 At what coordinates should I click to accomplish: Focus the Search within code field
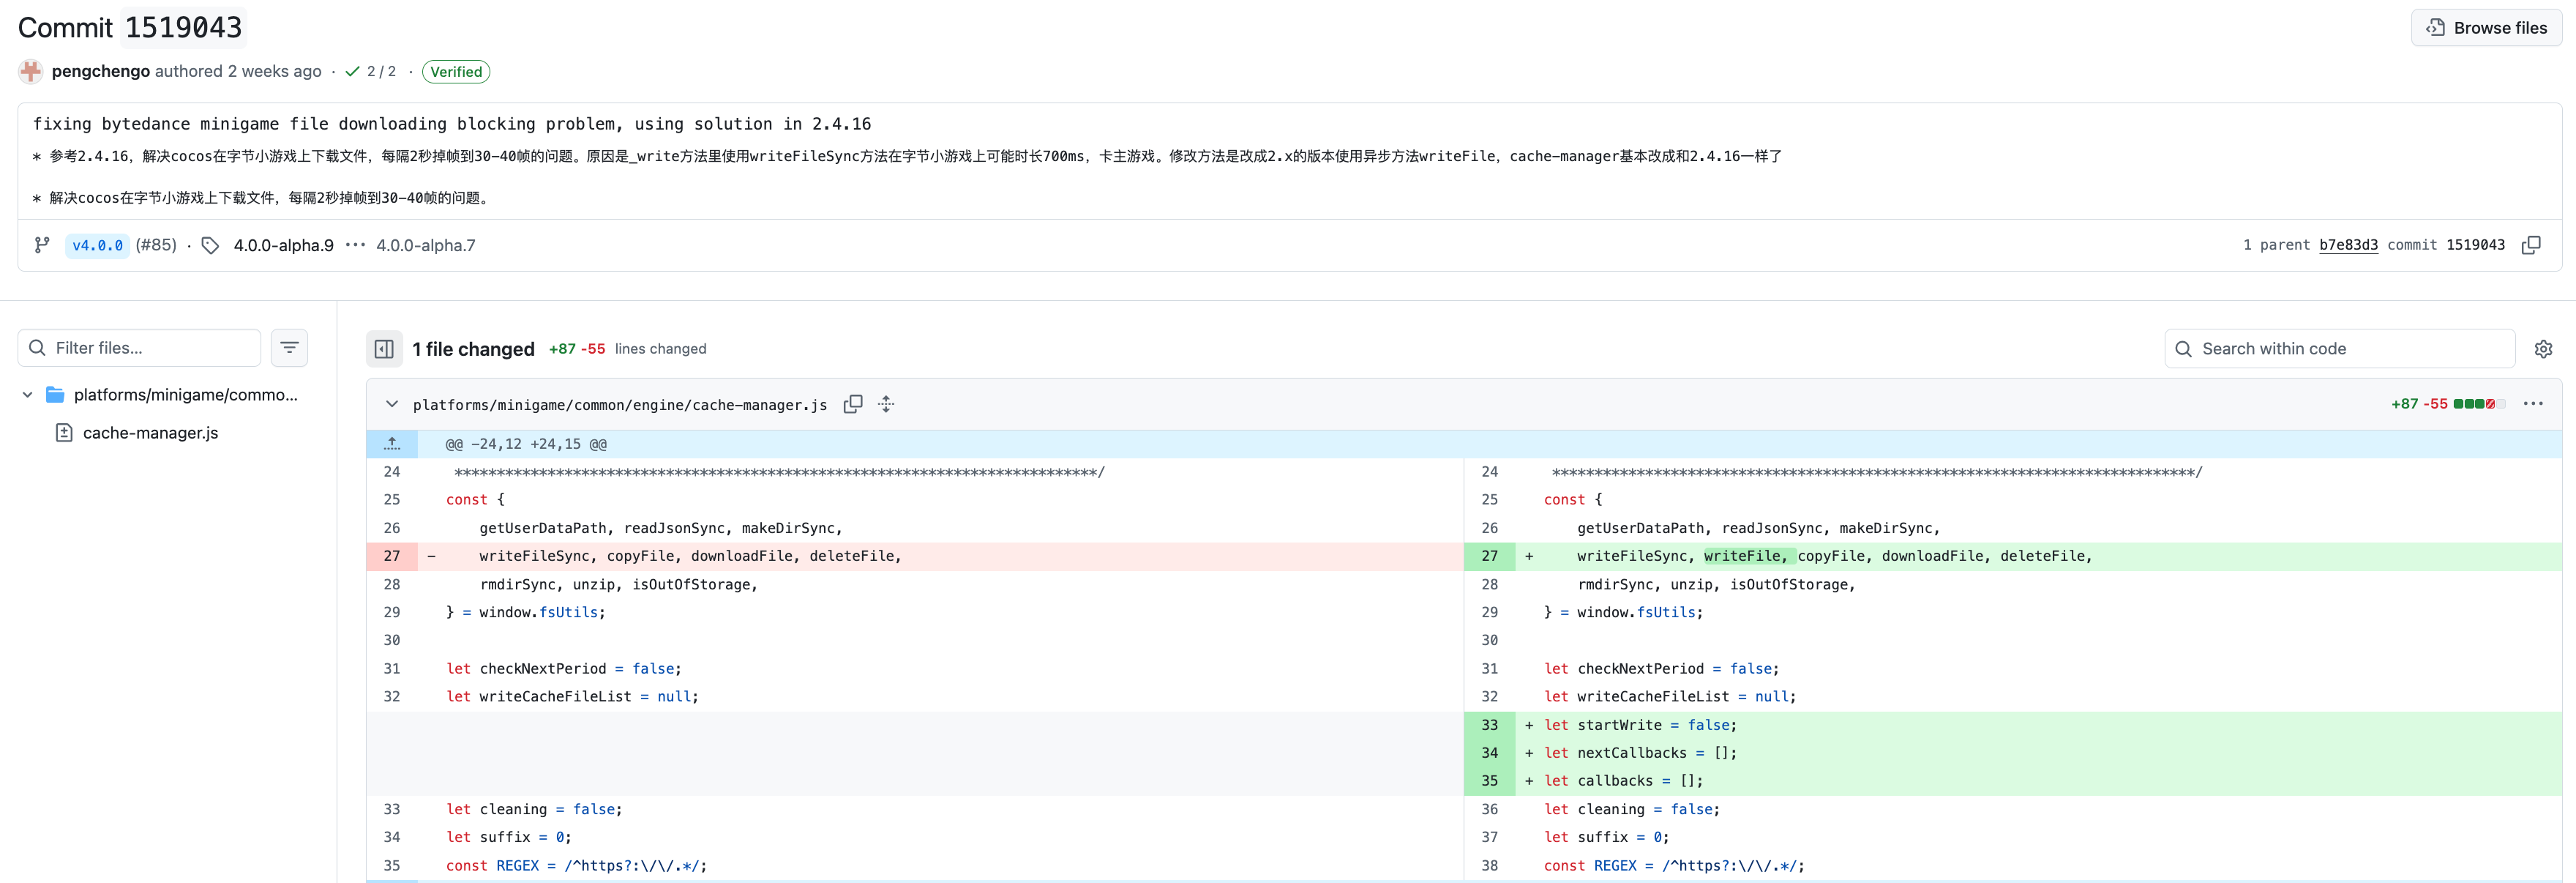click(2340, 349)
